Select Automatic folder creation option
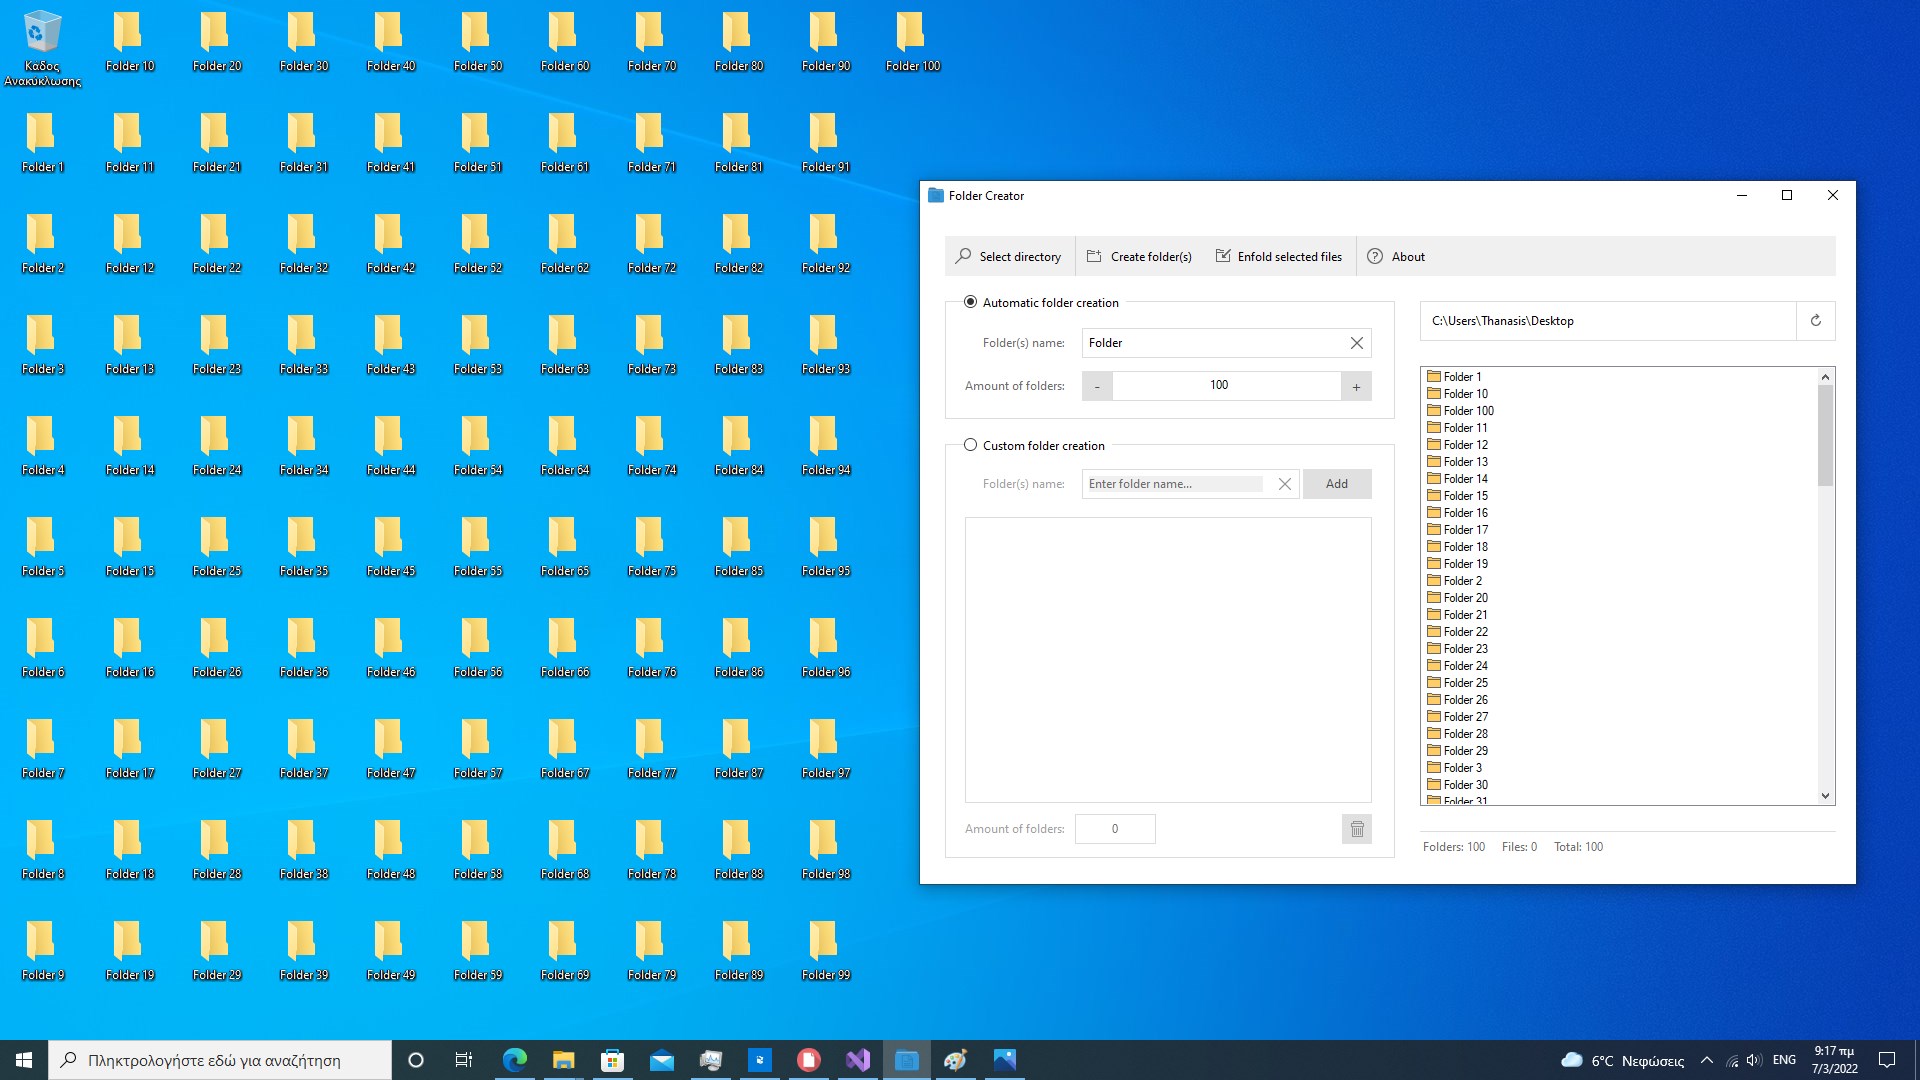 (x=970, y=302)
